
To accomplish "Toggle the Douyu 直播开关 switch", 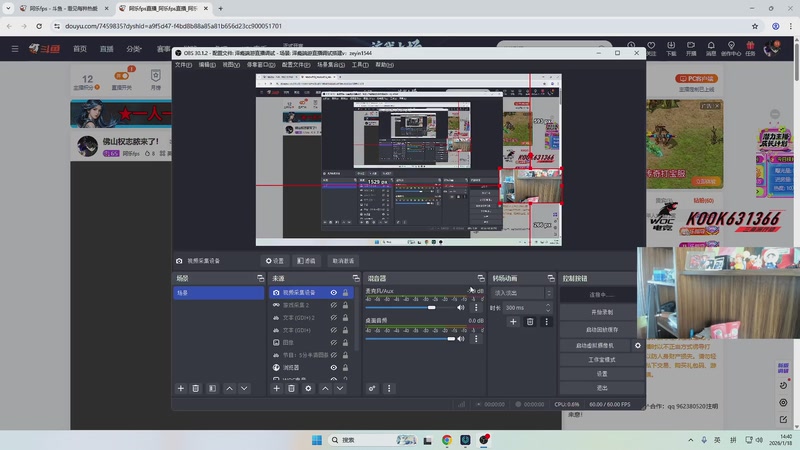I will tap(122, 76).
